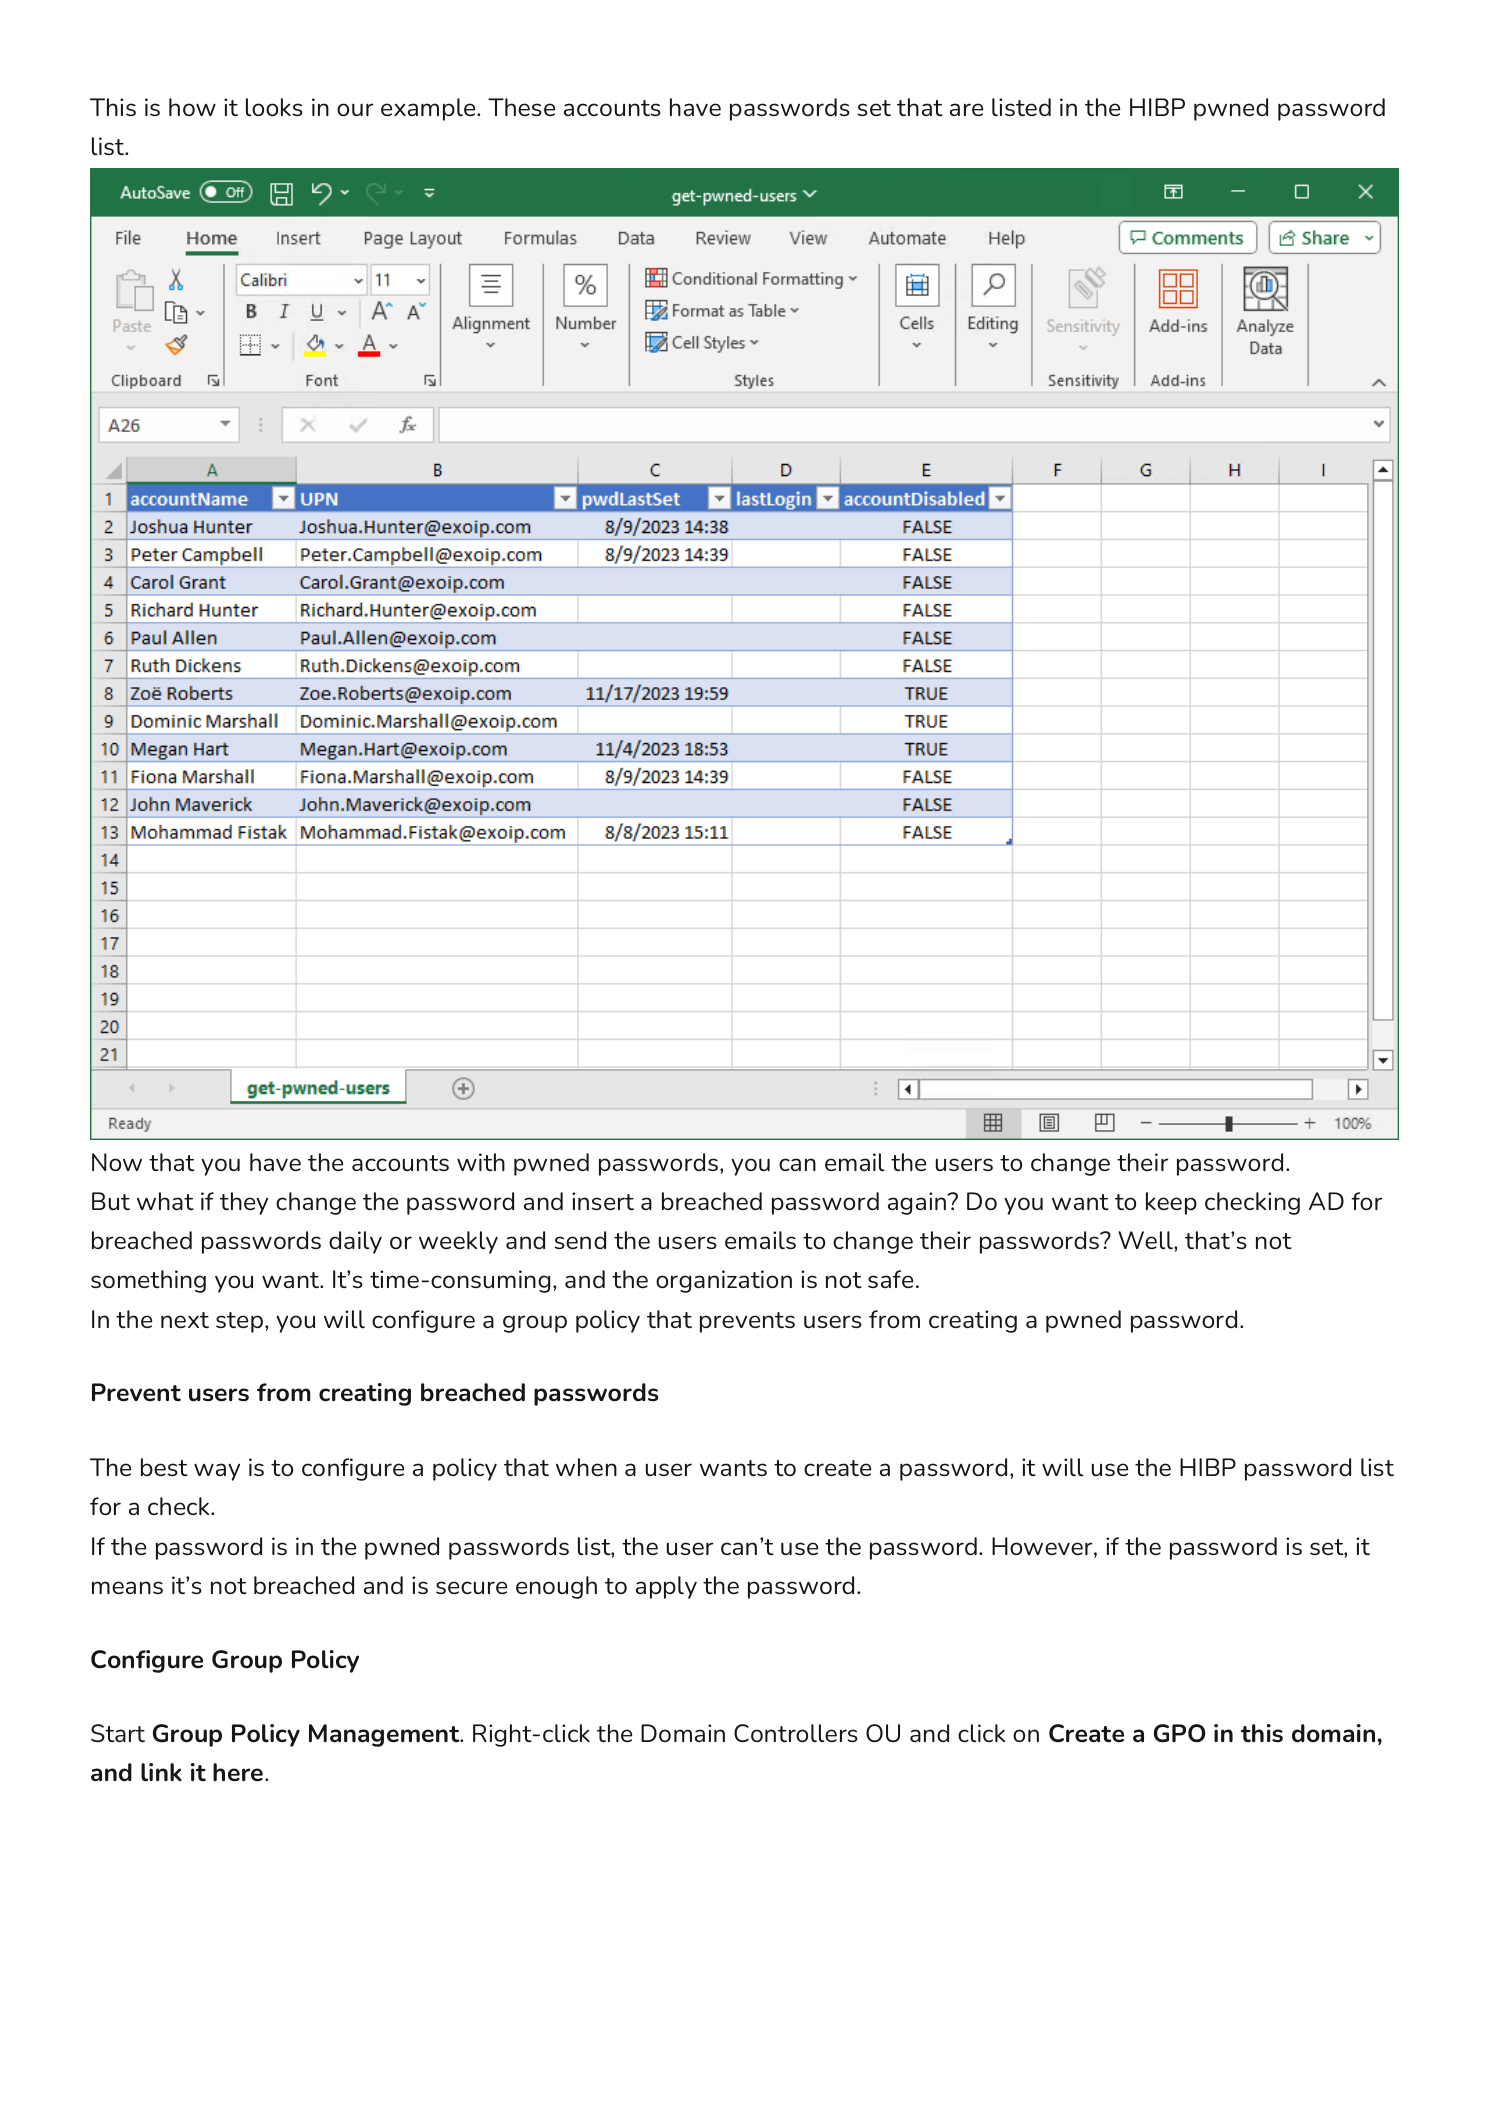This screenshot has width=1489, height=2105.
Task: Click the Ribbon Display Options icon
Action: [x=1173, y=192]
